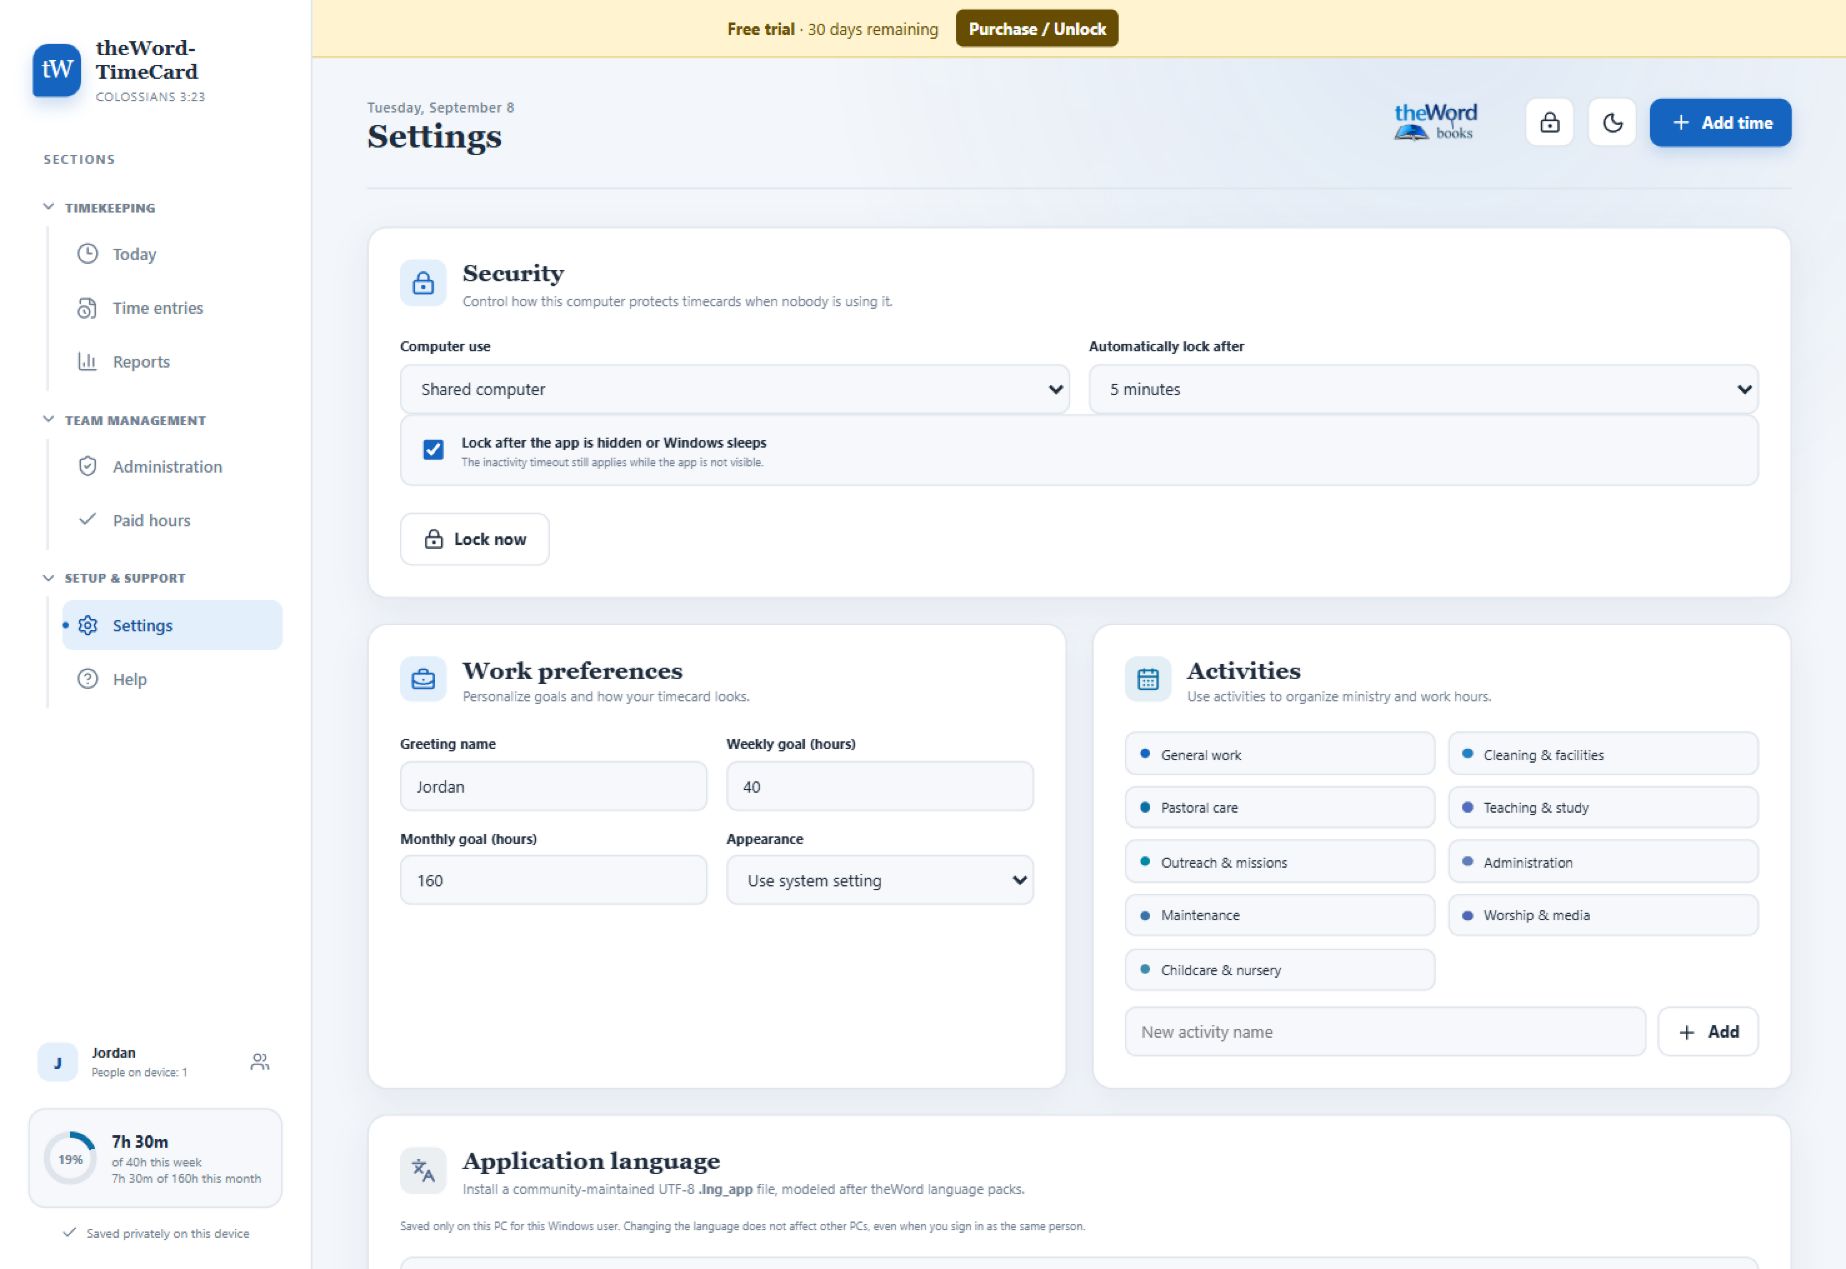Open theWord books logo
Image resolution: width=1846 pixels, height=1269 pixels.
(1436, 122)
